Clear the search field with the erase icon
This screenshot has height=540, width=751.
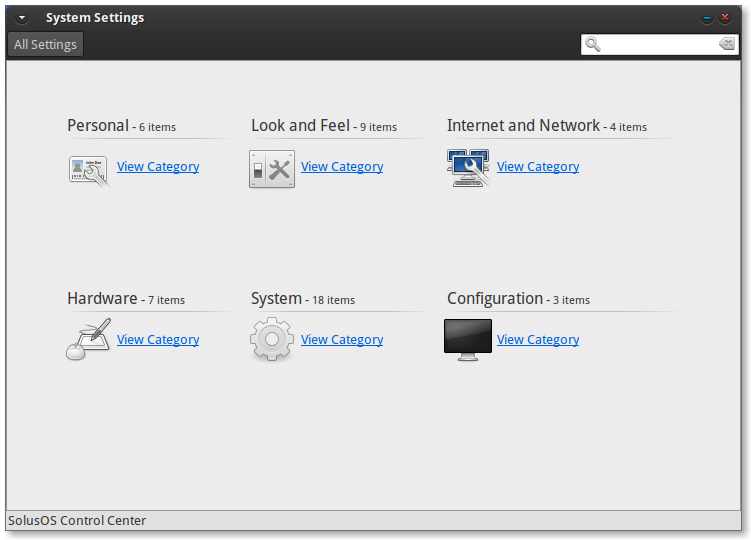click(727, 44)
